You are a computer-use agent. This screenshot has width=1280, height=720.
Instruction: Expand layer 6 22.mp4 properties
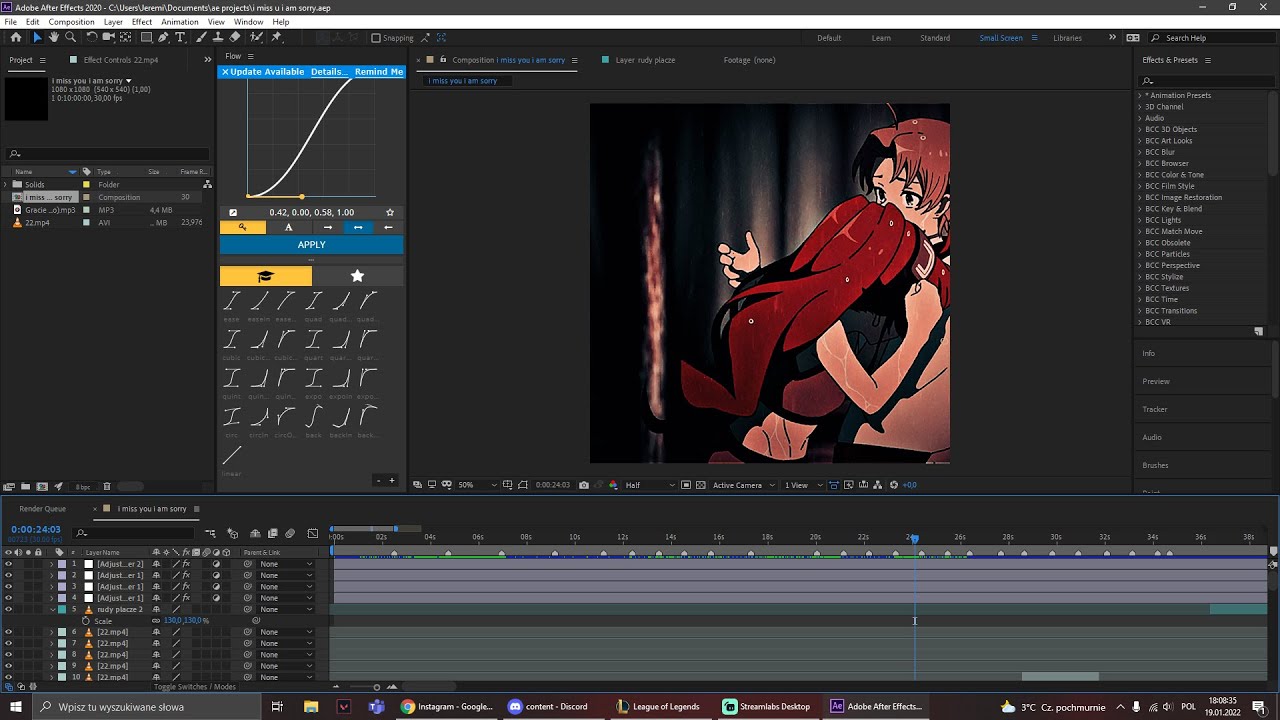click(x=52, y=632)
